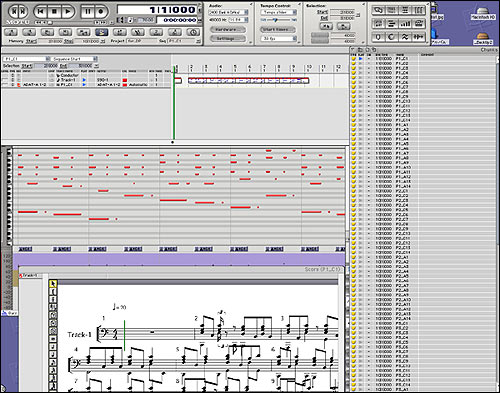Click the main counter display showing 1|1|000

tap(157, 10)
